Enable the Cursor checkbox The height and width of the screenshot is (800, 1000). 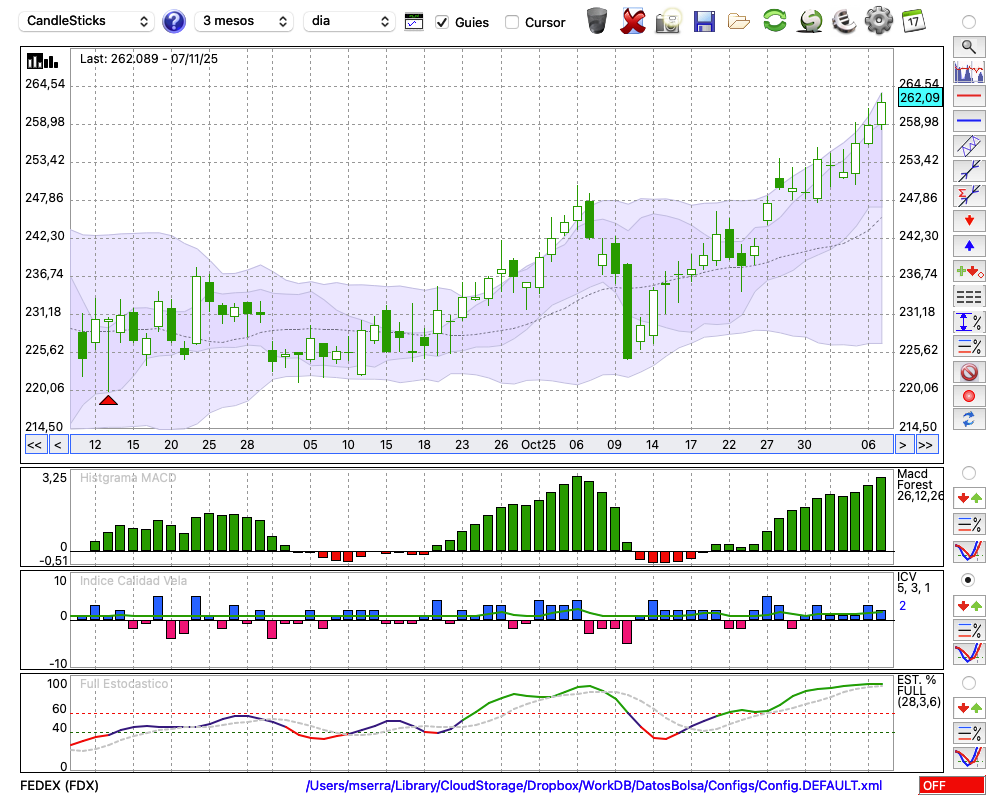[x=511, y=22]
